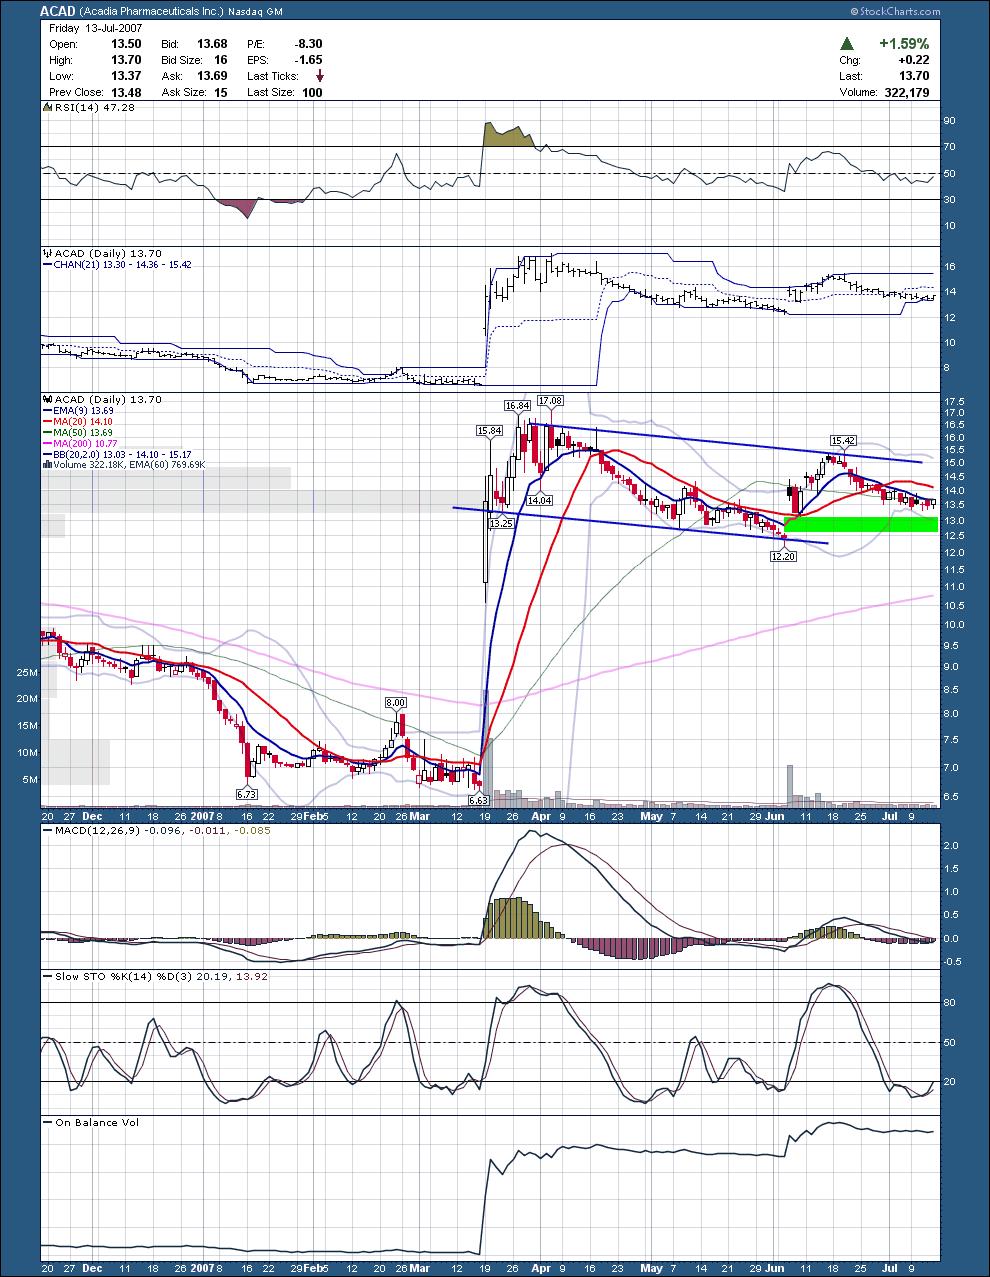The height and width of the screenshot is (1277, 990).
Task: Click the date Friday 13-Jul-2007
Action: [96, 29]
